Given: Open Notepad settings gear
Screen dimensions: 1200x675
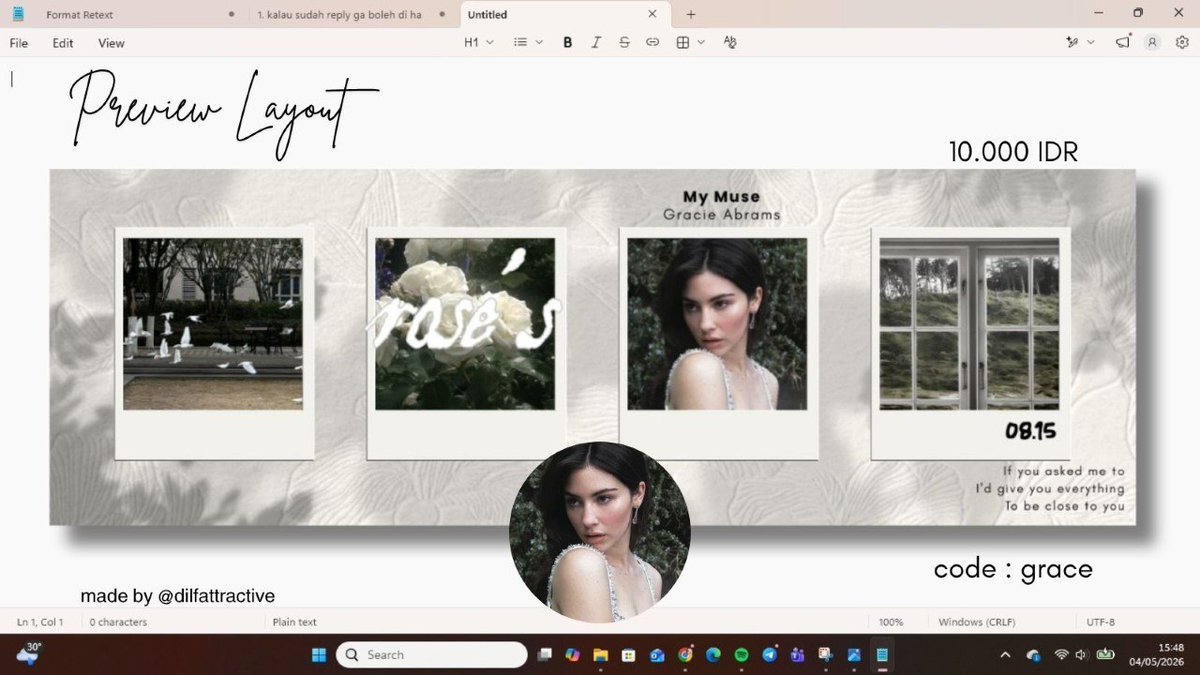Looking at the screenshot, I should 1182,43.
